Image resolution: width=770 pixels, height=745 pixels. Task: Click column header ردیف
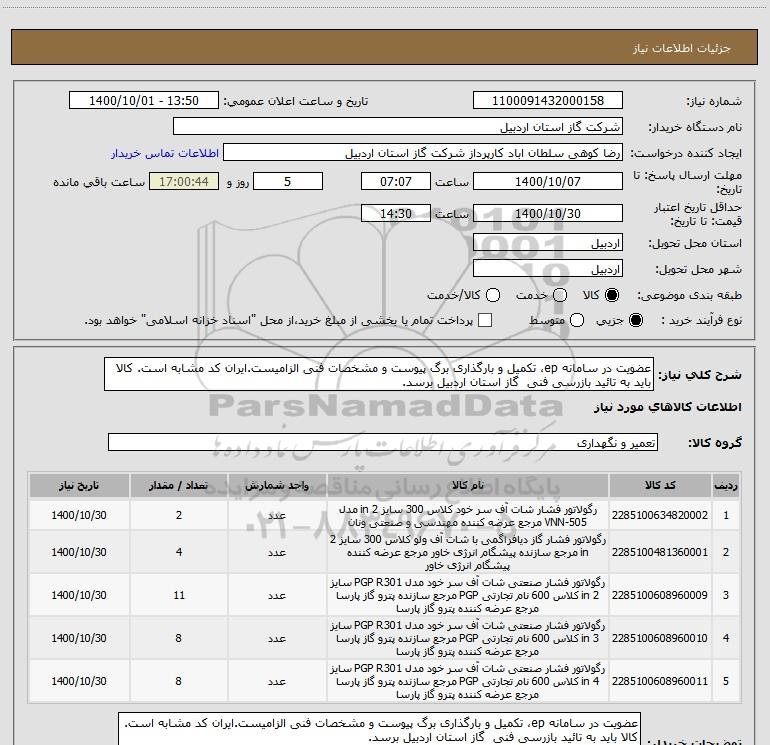click(726, 486)
